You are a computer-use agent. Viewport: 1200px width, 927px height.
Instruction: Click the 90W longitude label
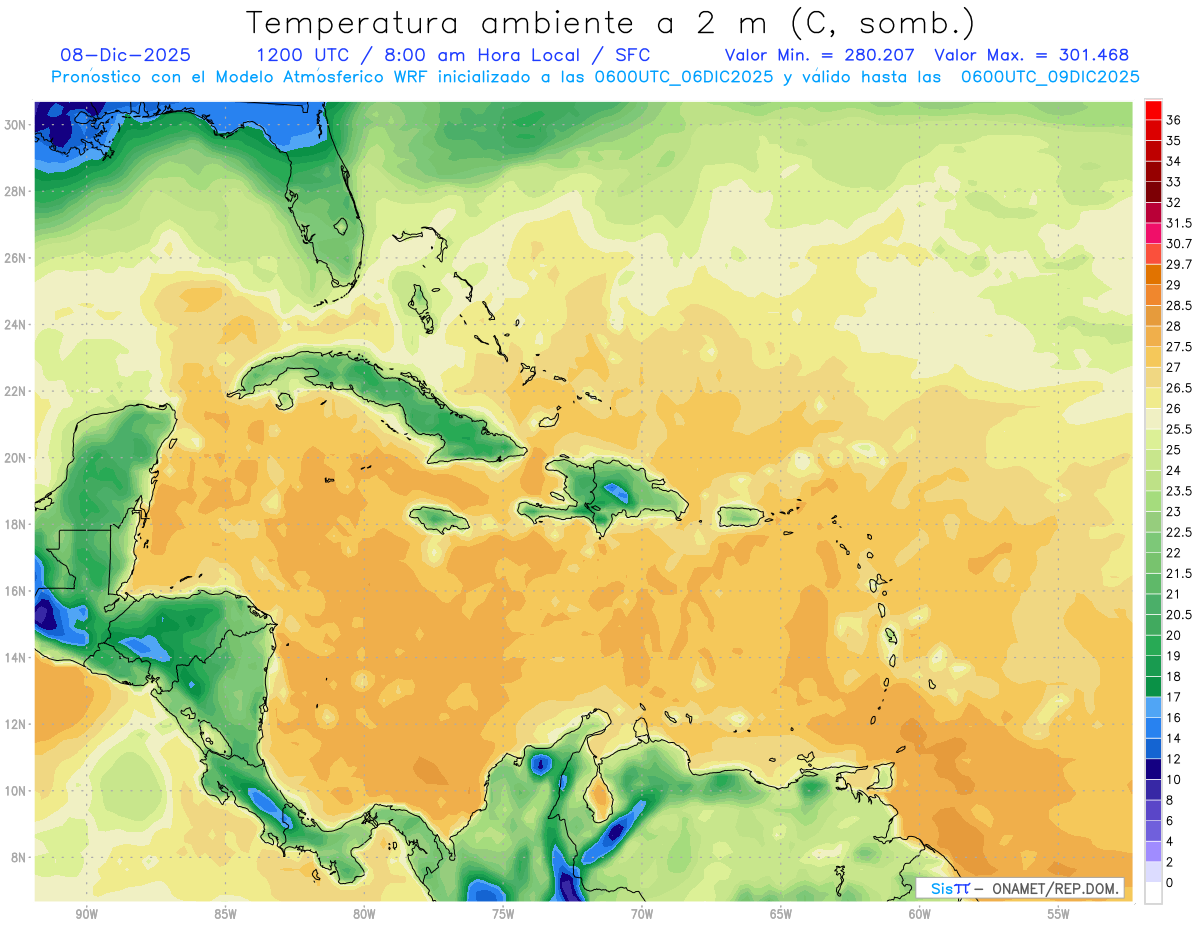[86, 914]
